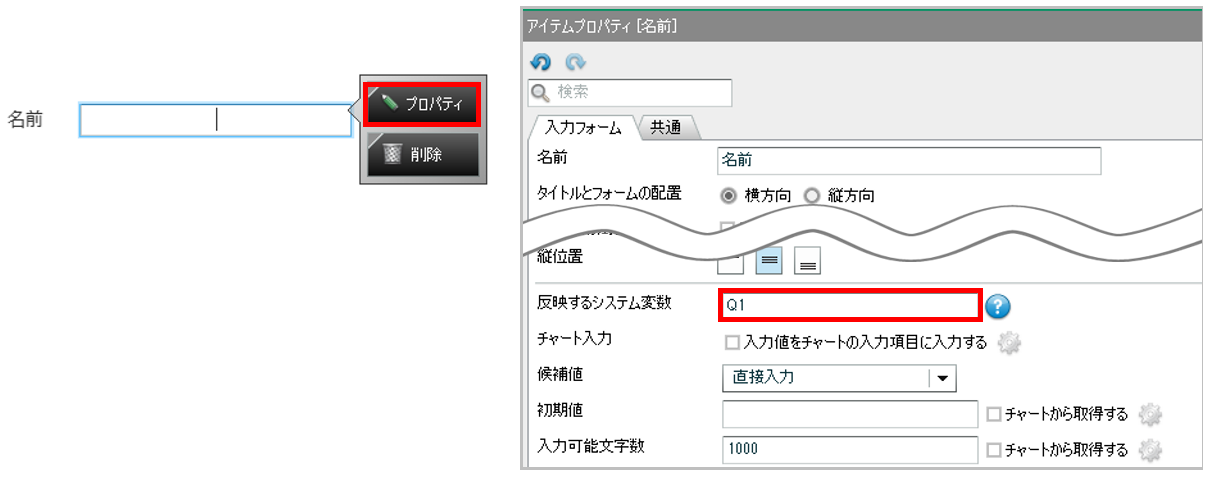Click 反映するシステム変数 field containing Q1

(x=849, y=305)
